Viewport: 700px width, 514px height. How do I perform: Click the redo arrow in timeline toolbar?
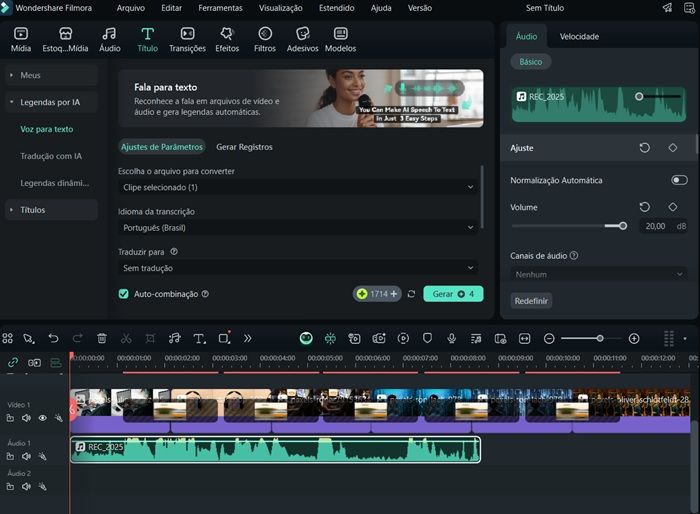[77, 338]
